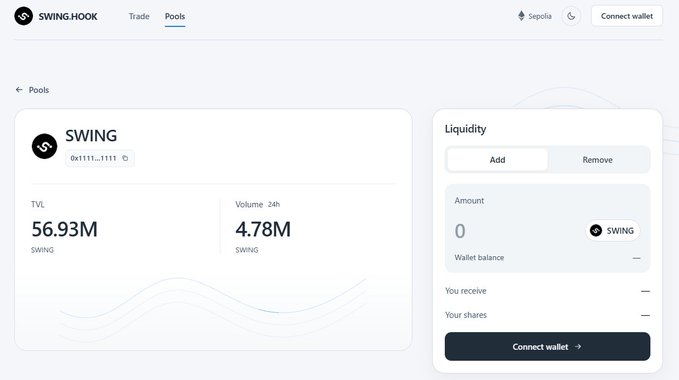The width and height of the screenshot is (679, 380).
Task: Toggle dark mode with the moon icon
Action: pos(571,16)
